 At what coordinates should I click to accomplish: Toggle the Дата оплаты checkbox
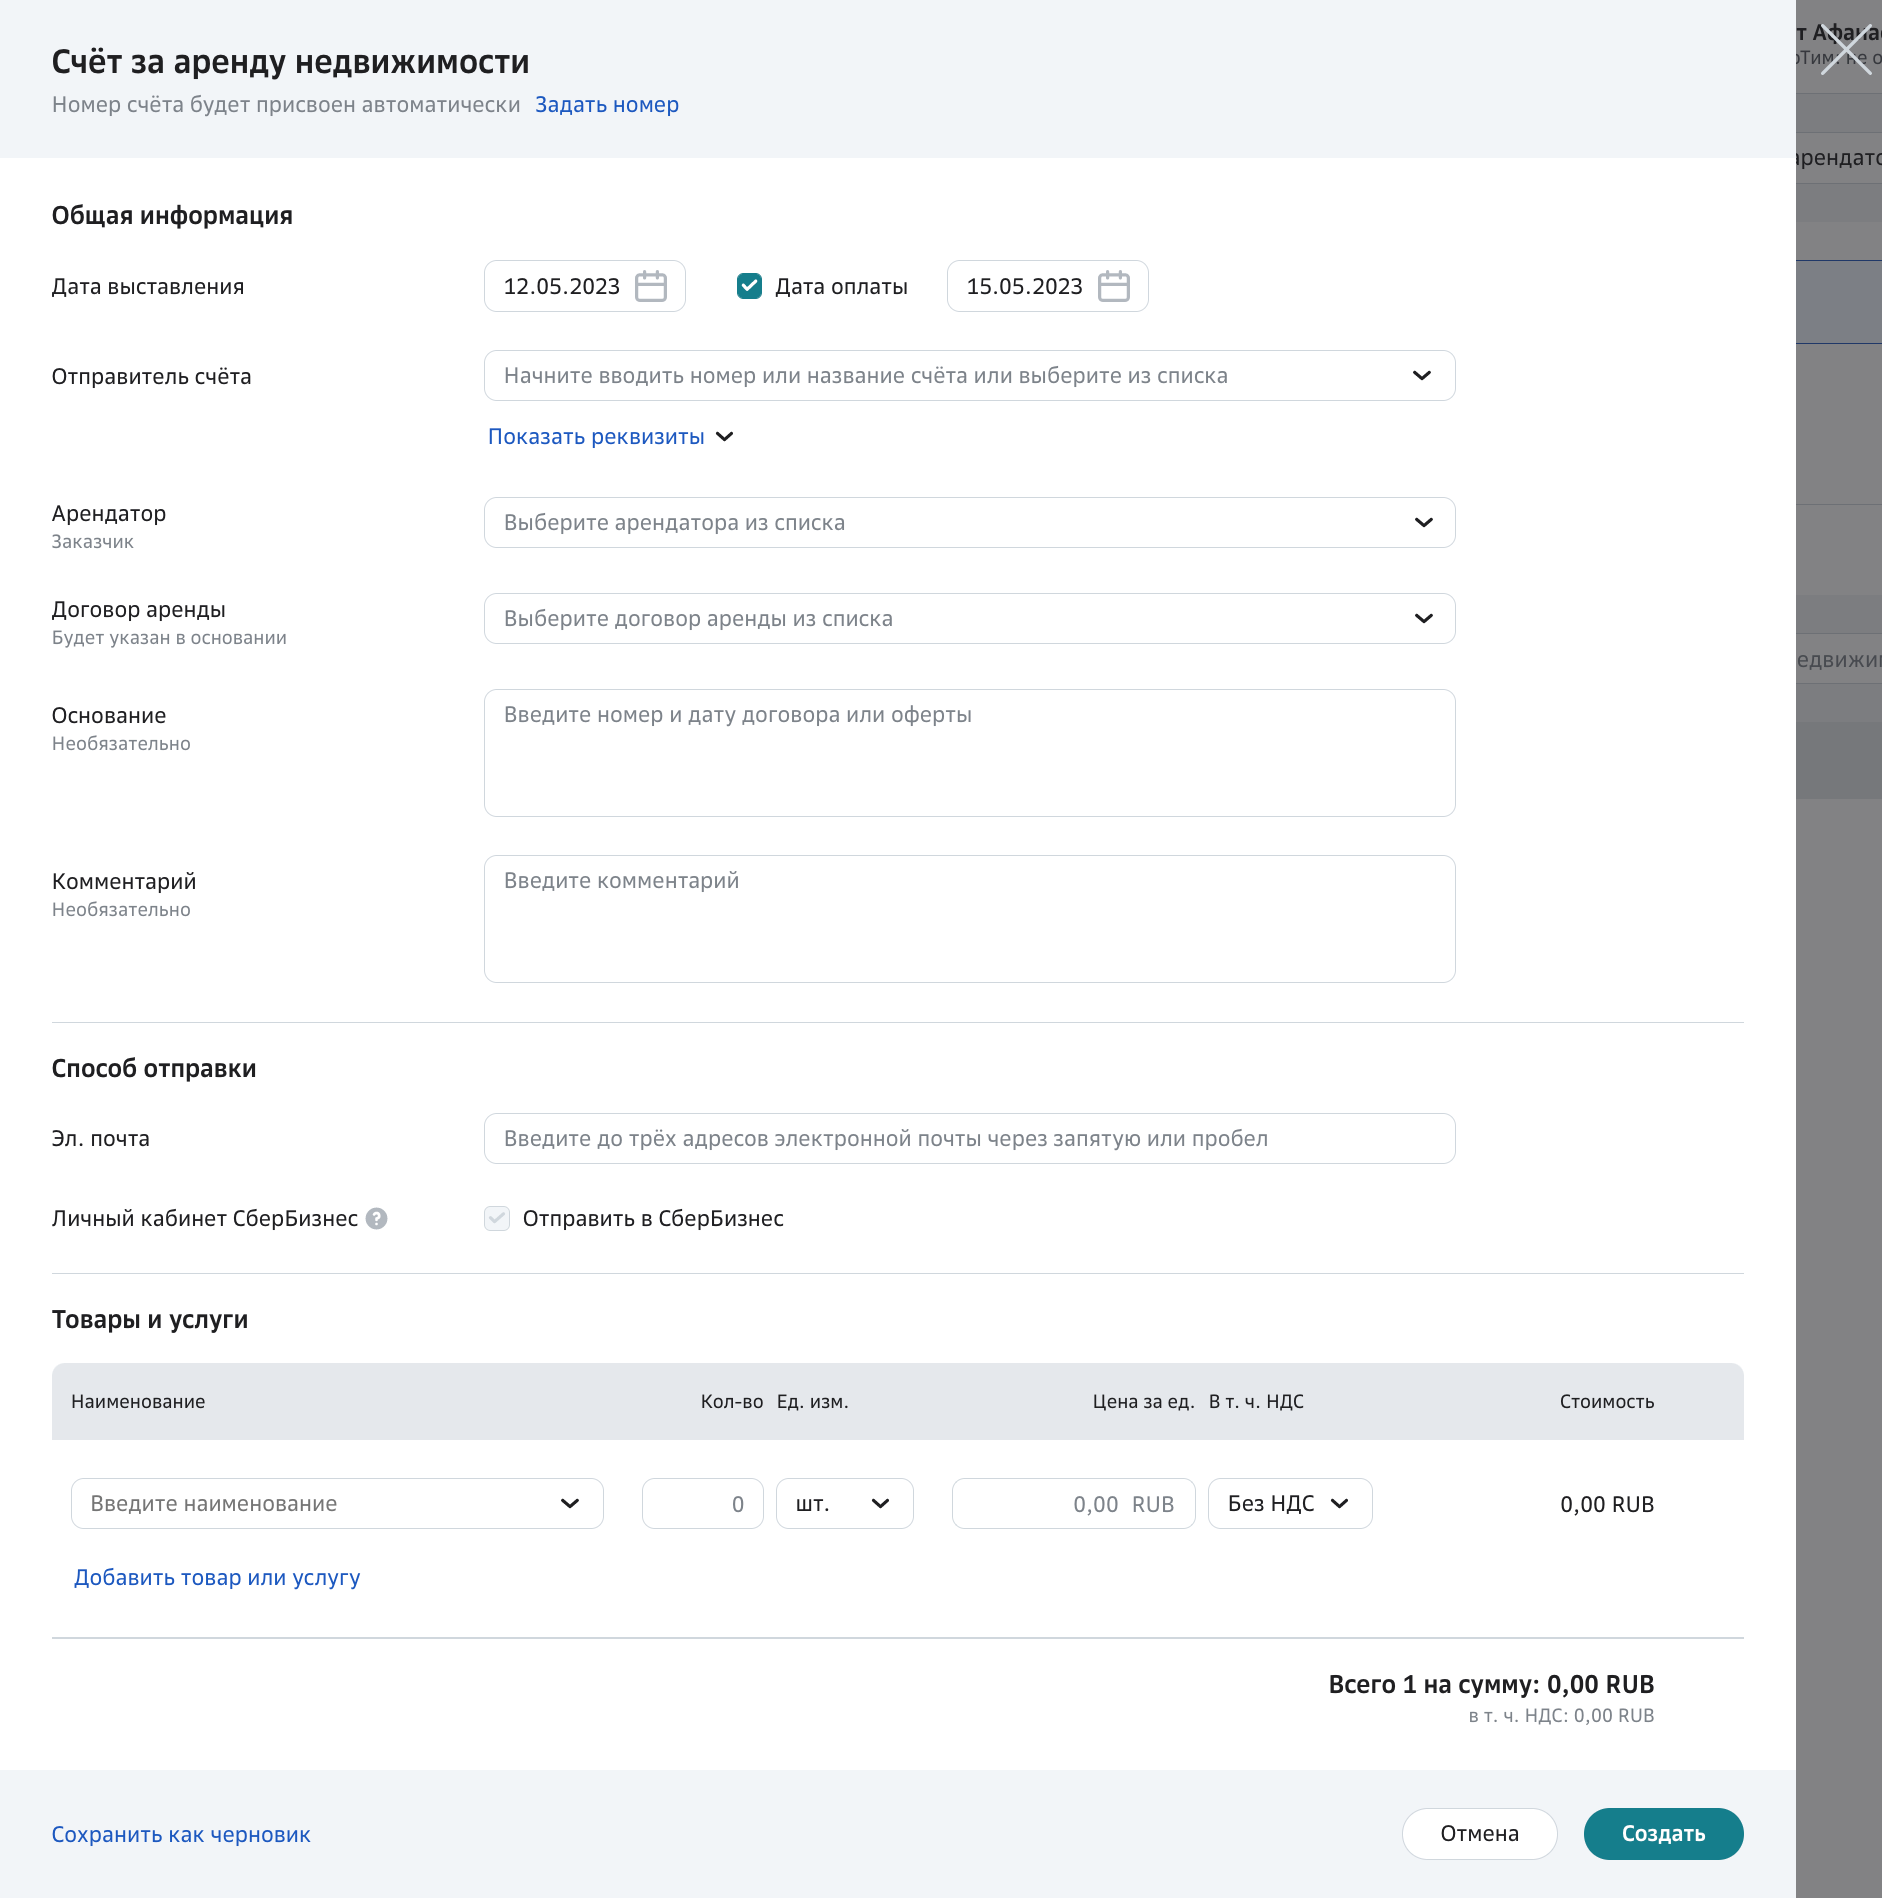[x=749, y=287]
